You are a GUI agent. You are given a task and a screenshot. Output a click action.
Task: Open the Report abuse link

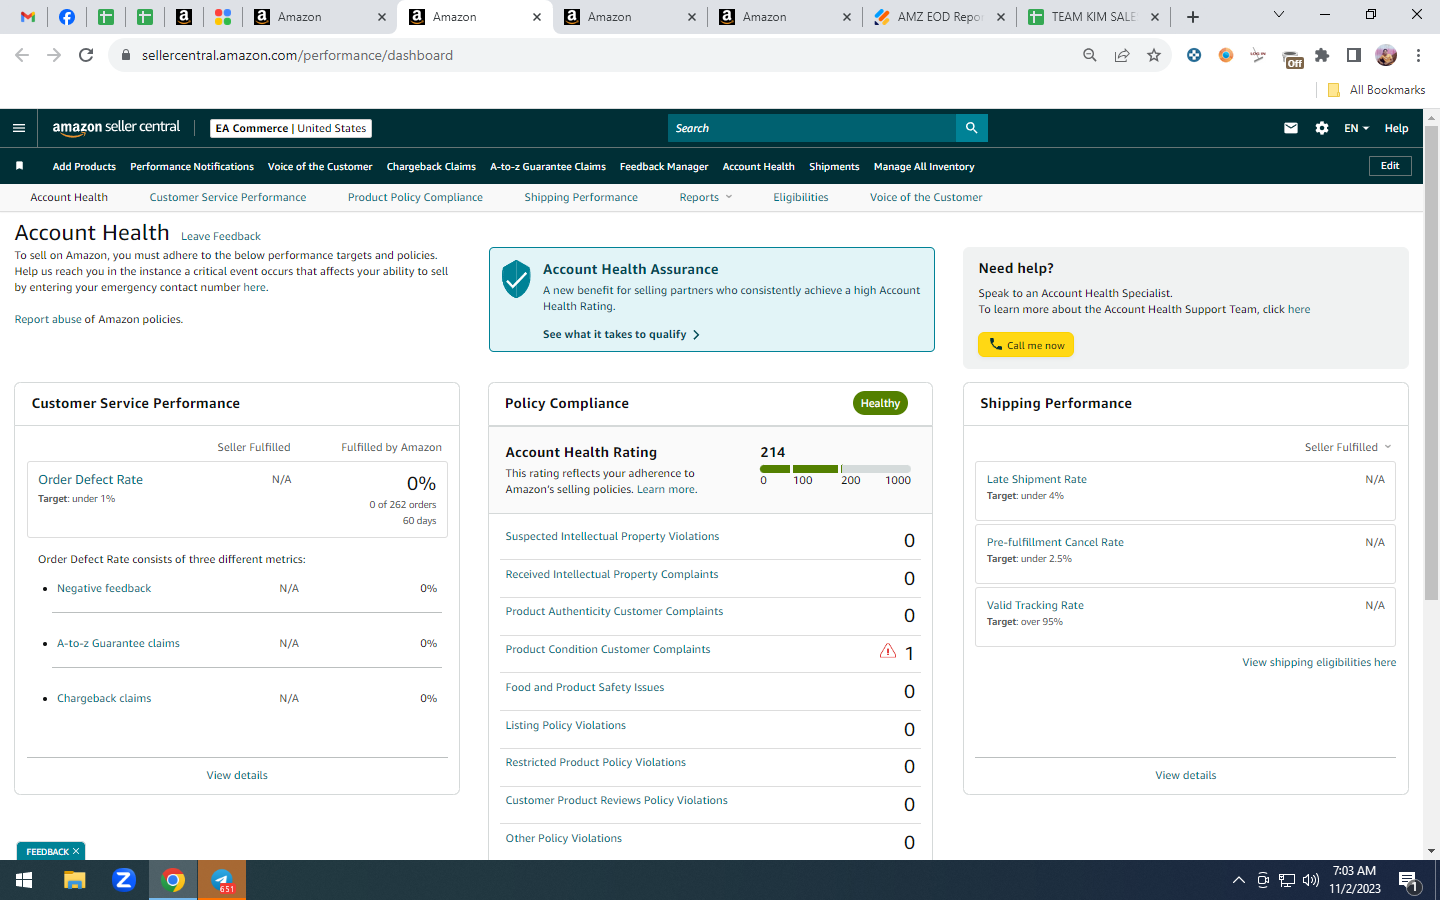pyautogui.click(x=48, y=319)
